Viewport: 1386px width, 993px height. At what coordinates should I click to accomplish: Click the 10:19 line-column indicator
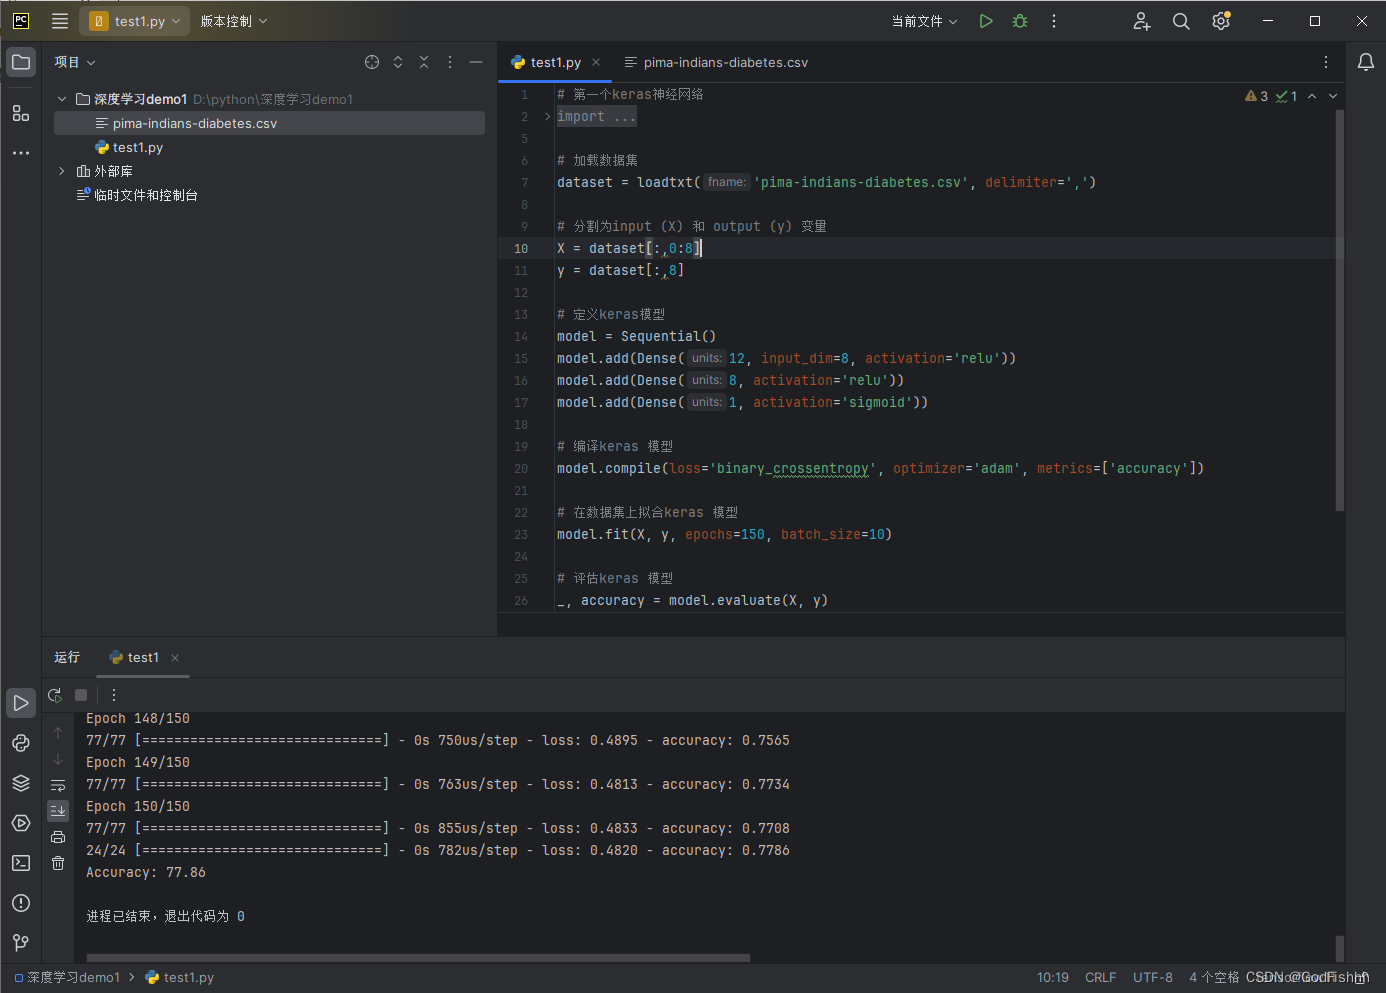[1053, 977]
